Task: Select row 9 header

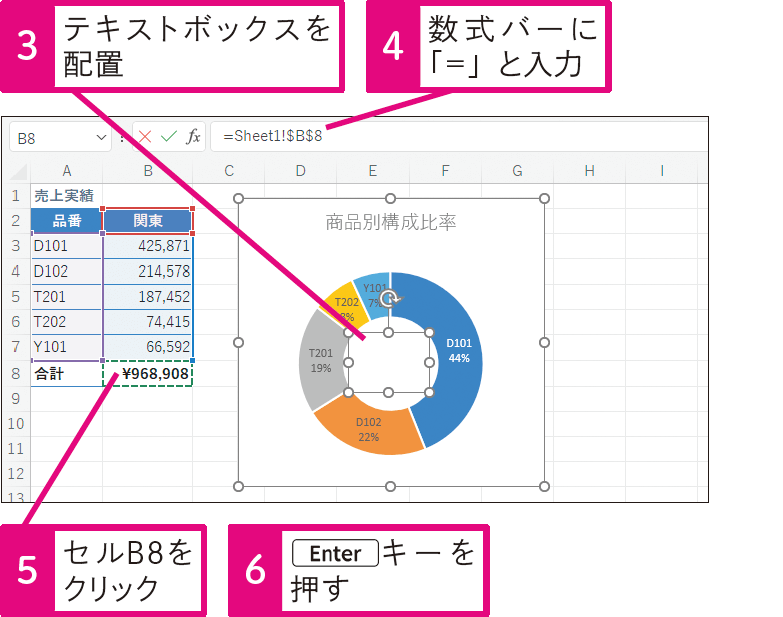Action: tap(16, 399)
